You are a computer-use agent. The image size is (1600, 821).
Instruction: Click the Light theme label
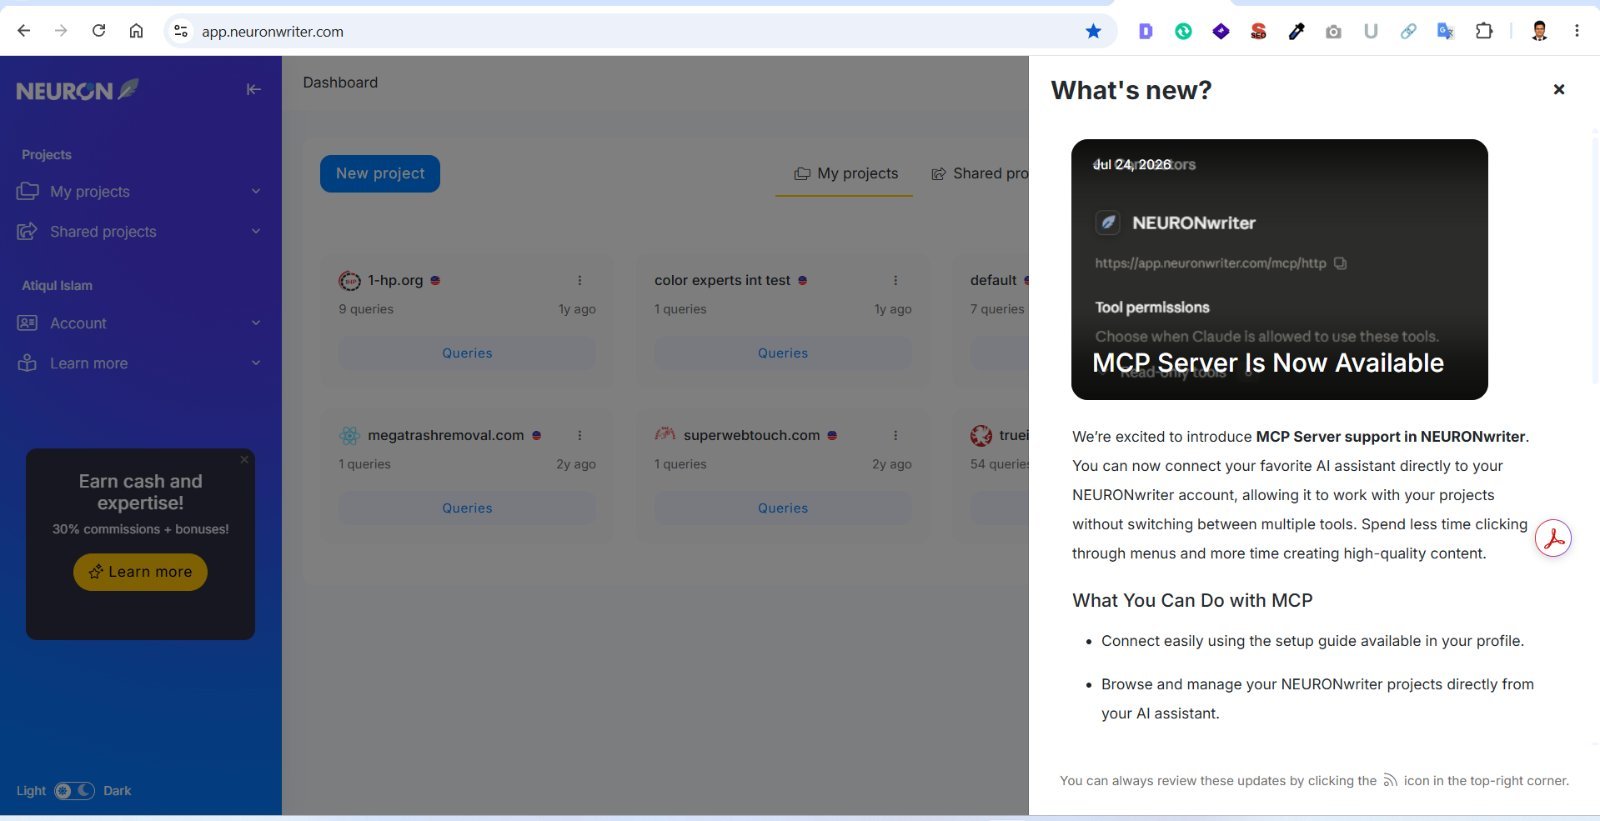tap(31, 790)
